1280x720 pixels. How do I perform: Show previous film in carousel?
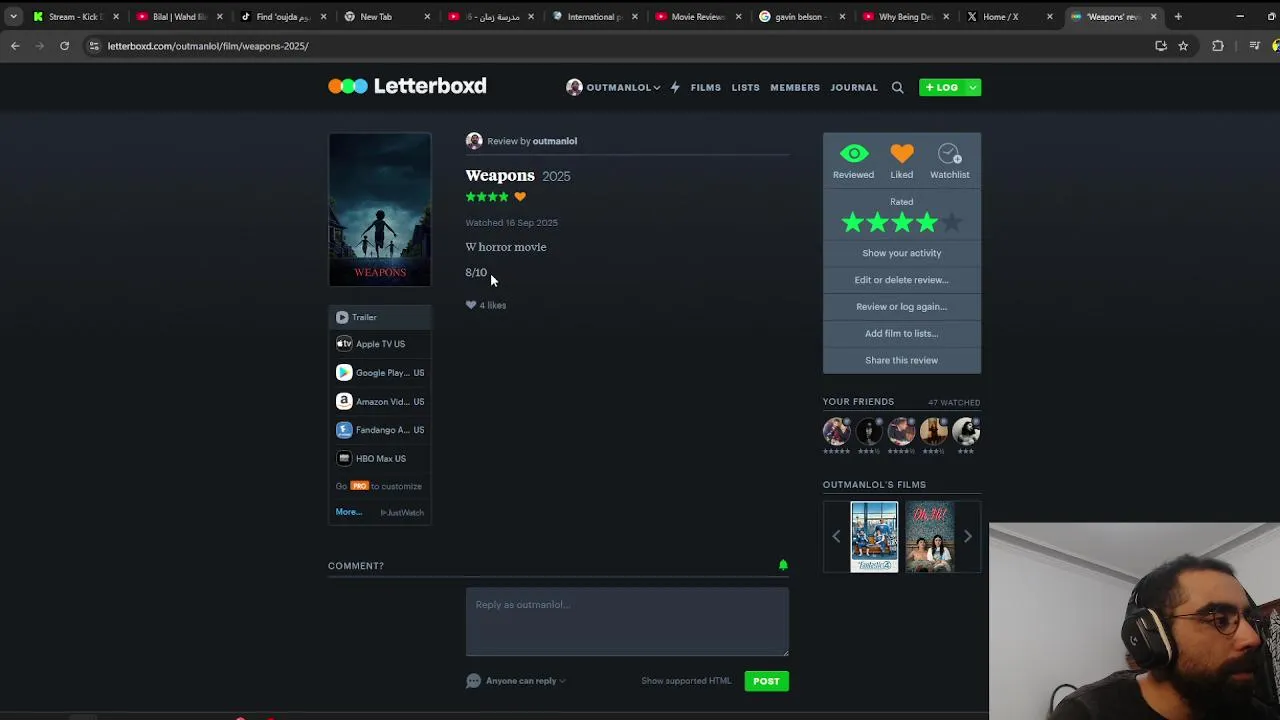tap(836, 537)
